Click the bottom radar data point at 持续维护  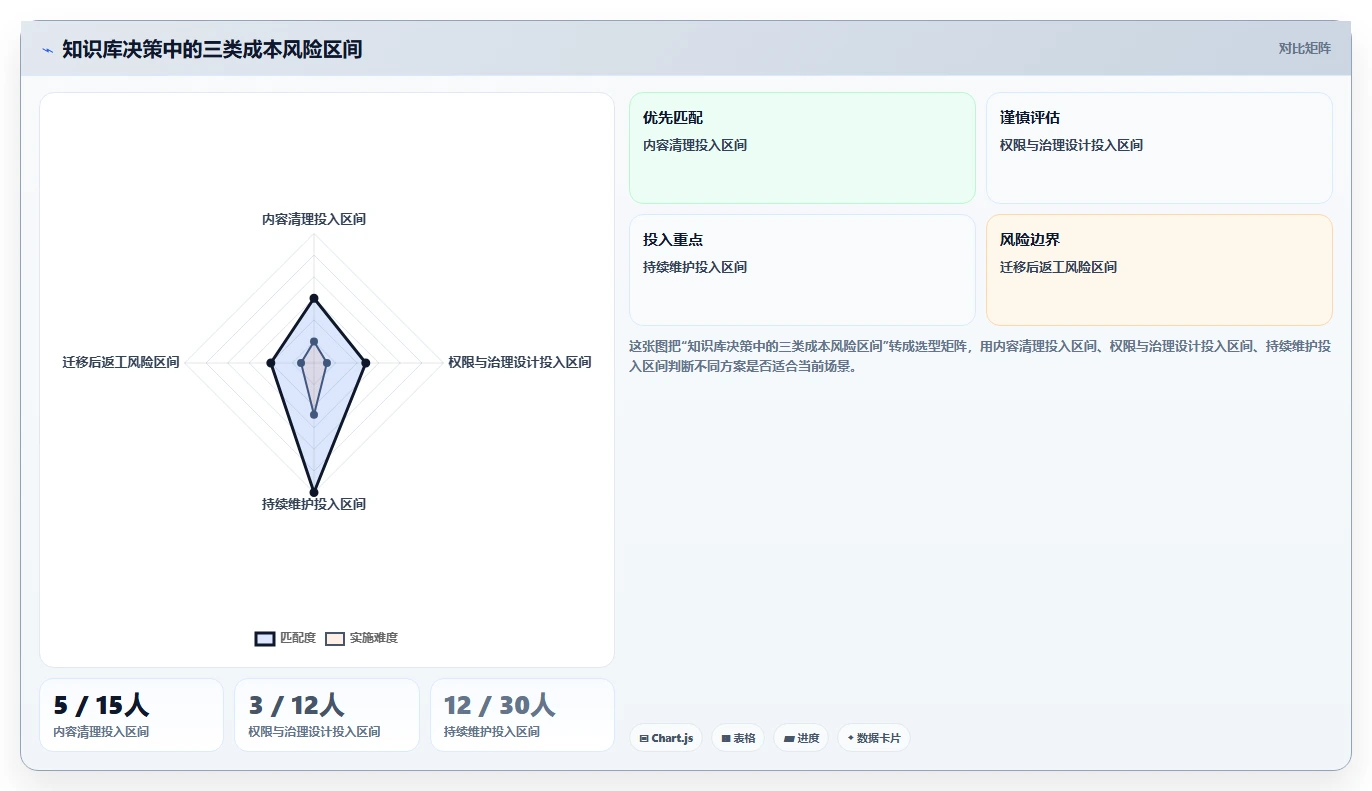coord(314,491)
